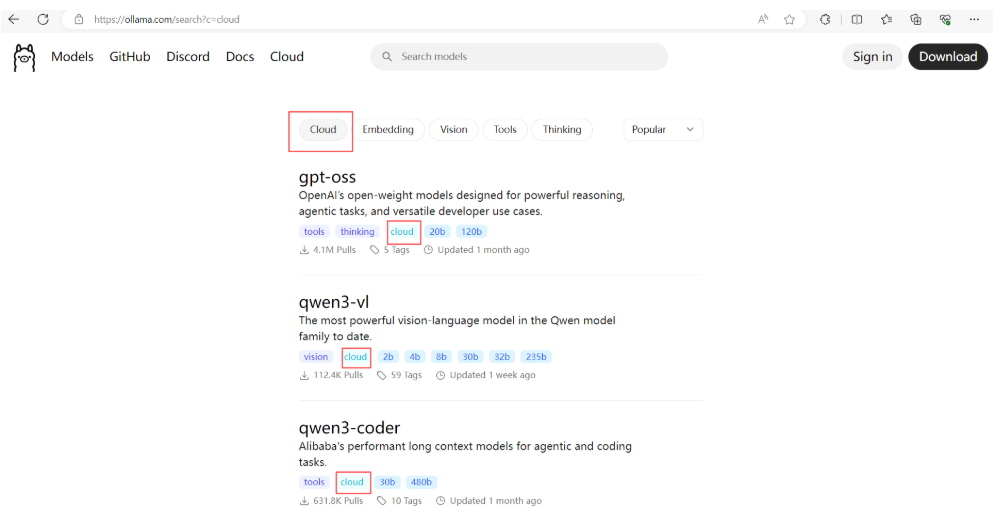Click the 10 Tags text under qwen3-coder
Viewport: 1004px width, 530px height.
tap(406, 501)
